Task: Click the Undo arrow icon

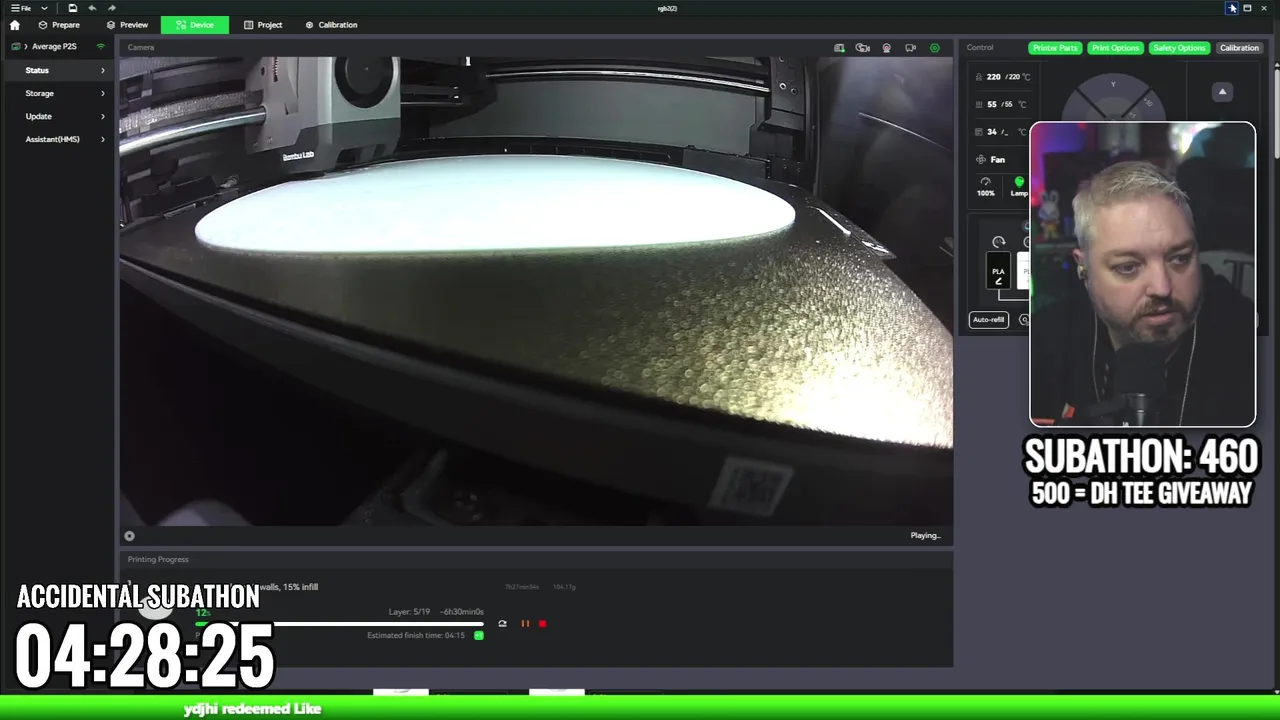Action: point(92,8)
